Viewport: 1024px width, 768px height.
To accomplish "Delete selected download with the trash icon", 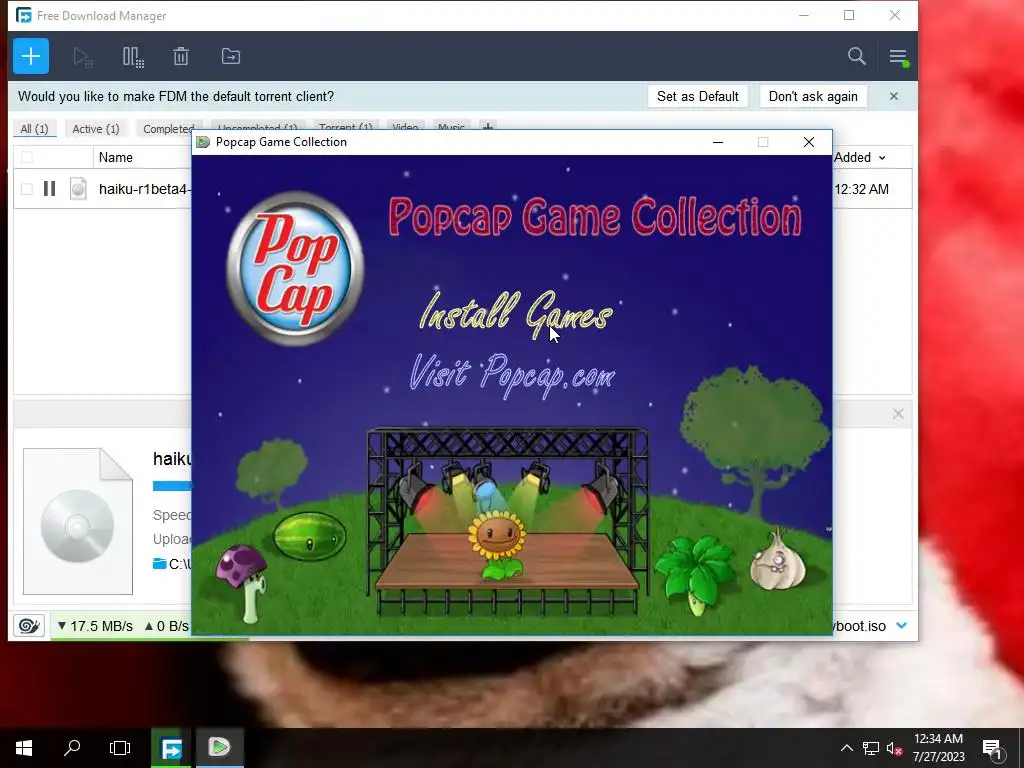I will click(181, 56).
